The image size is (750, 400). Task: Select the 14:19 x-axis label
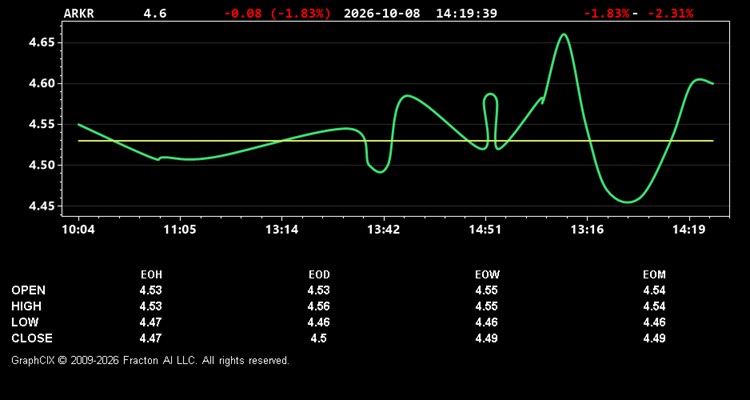[x=688, y=230]
